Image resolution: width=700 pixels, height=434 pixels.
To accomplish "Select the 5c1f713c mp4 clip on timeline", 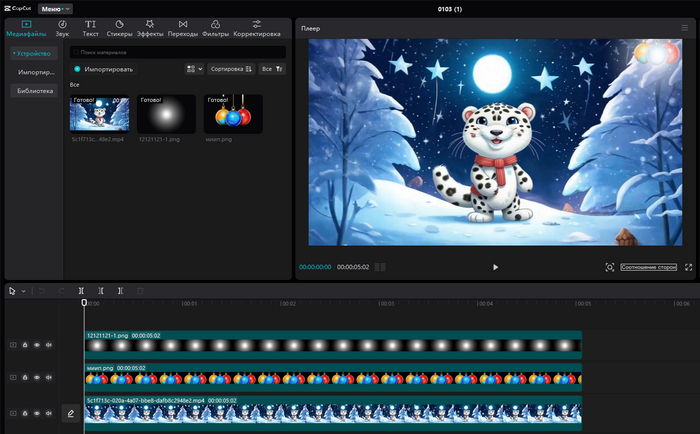I will click(333, 413).
